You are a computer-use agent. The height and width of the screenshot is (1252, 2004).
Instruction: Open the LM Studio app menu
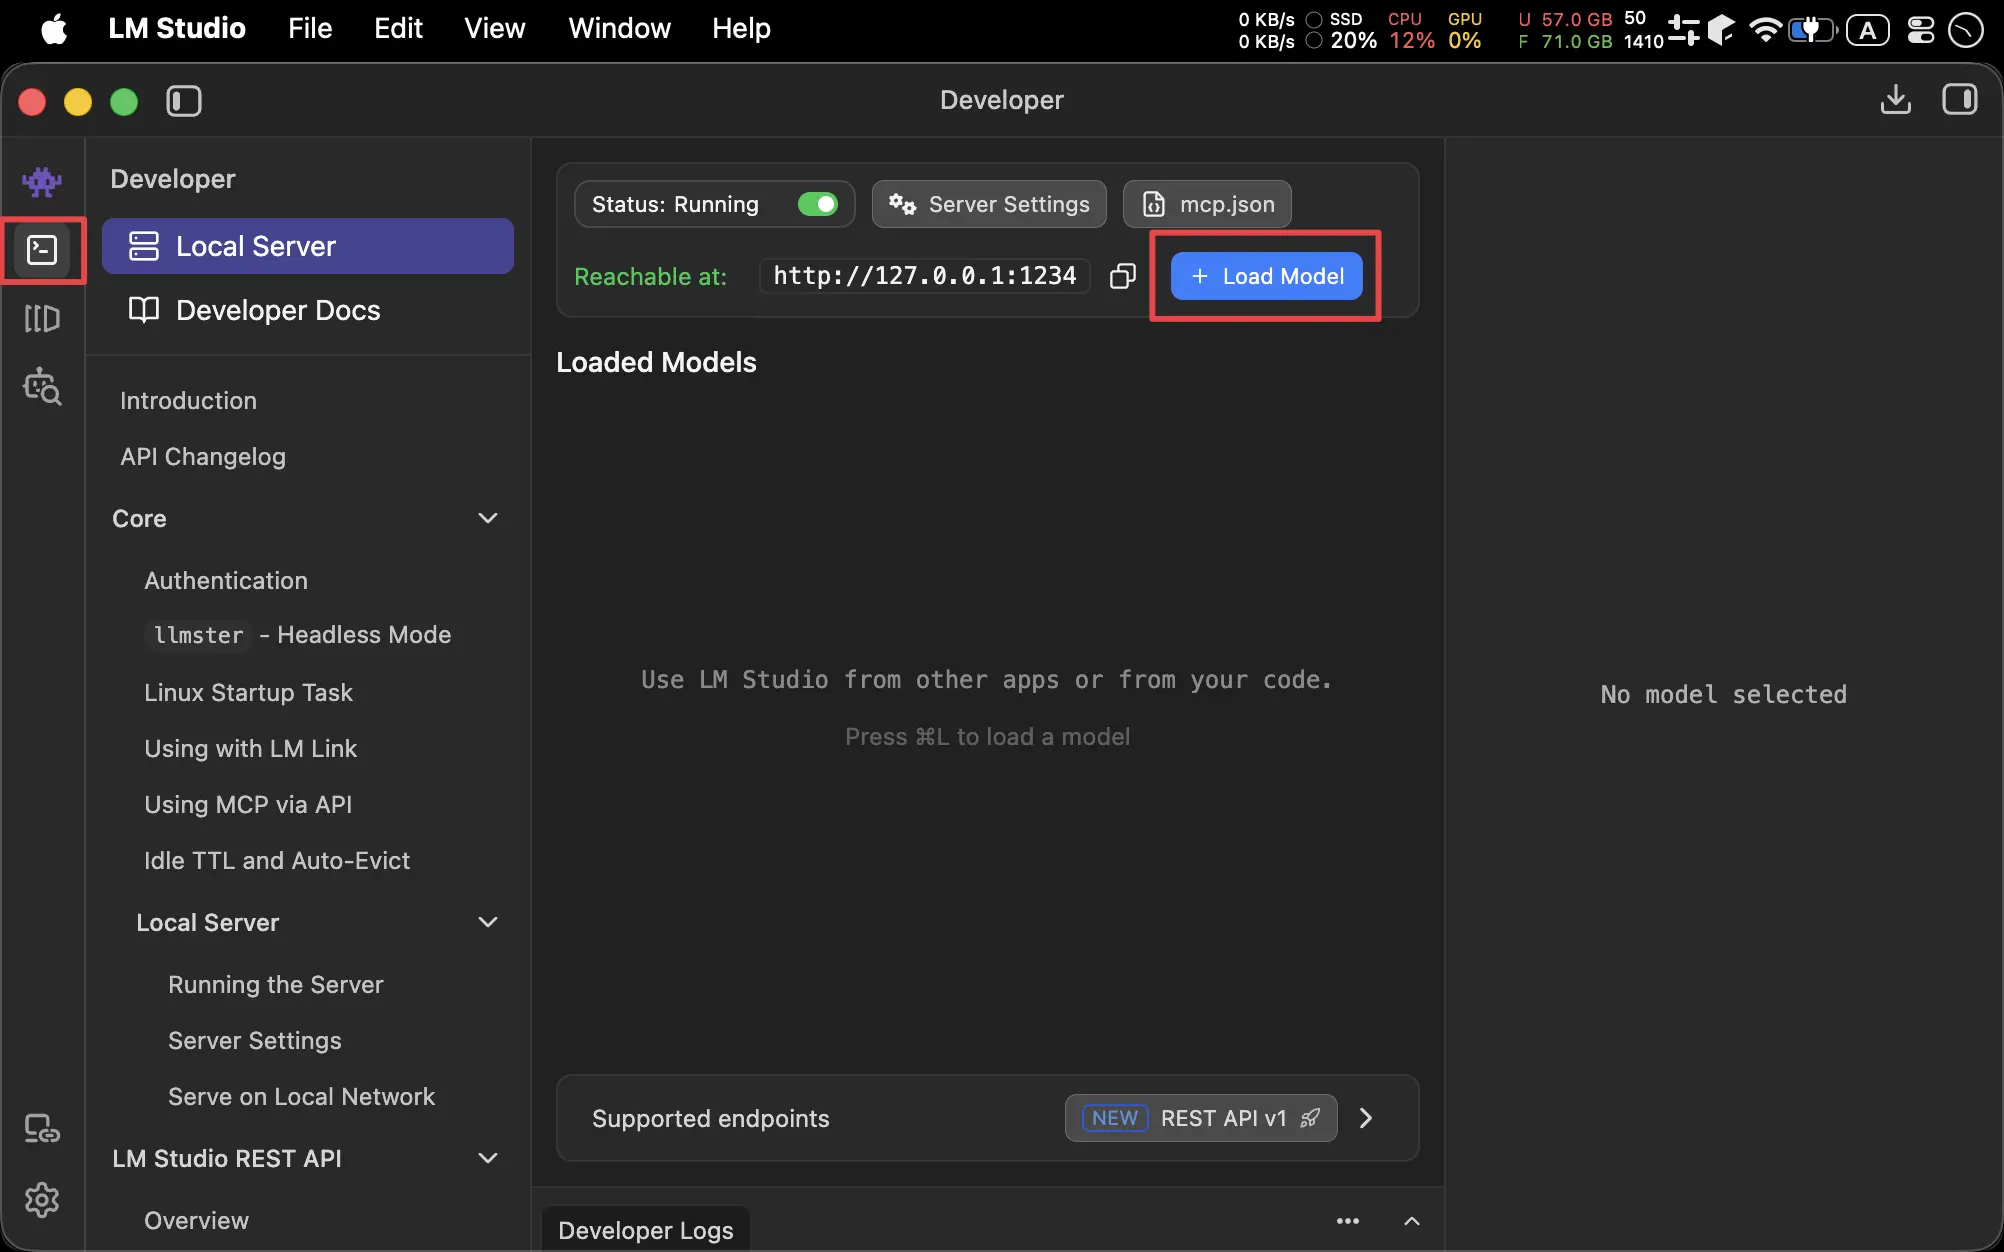coord(177,28)
